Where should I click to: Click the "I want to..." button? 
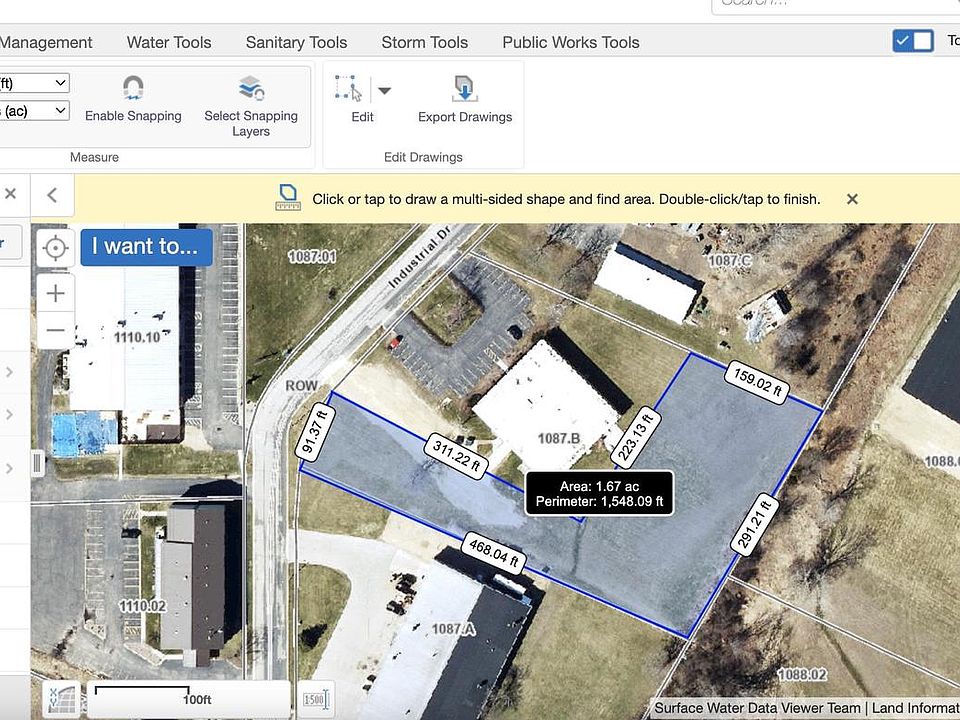point(146,246)
